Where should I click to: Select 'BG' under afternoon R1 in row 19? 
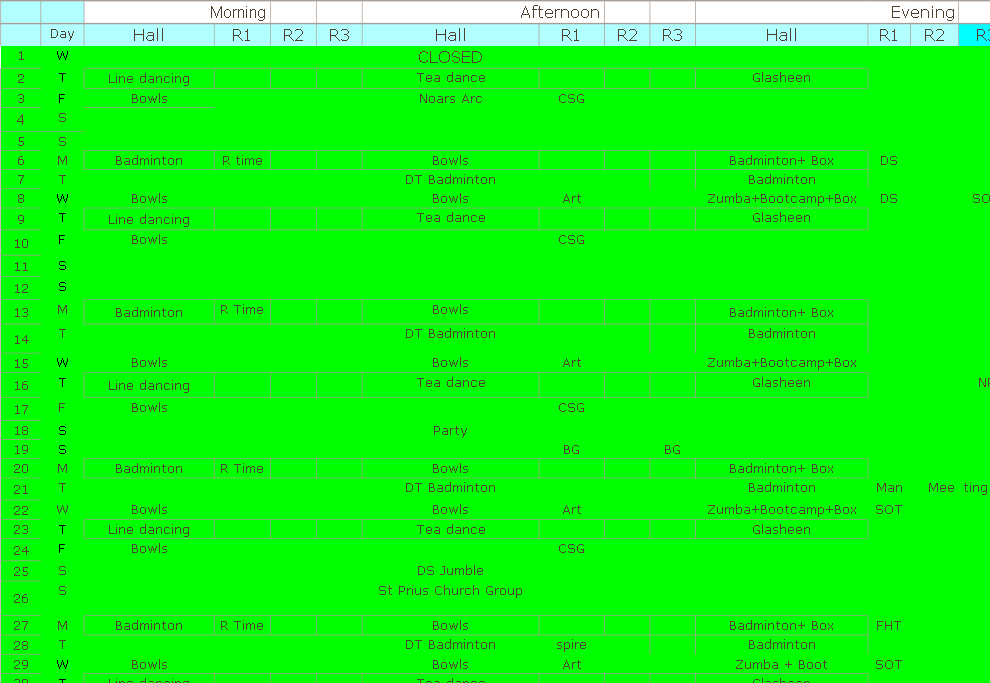[x=571, y=449]
